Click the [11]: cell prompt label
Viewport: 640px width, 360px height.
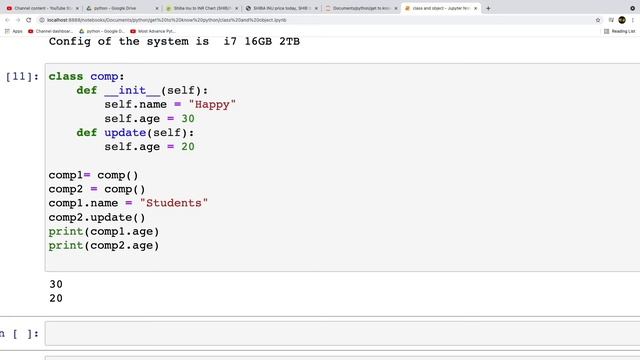(22, 76)
